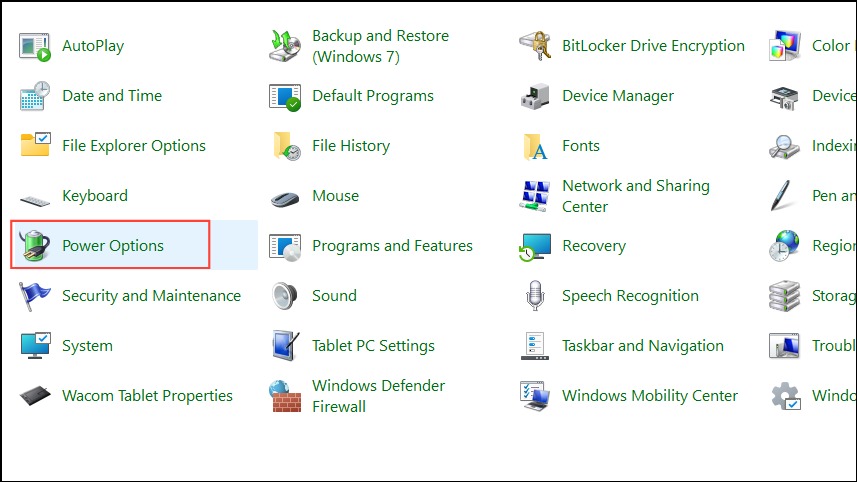Open Programs and Features
Image resolution: width=857 pixels, height=482 pixels.
tap(392, 246)
